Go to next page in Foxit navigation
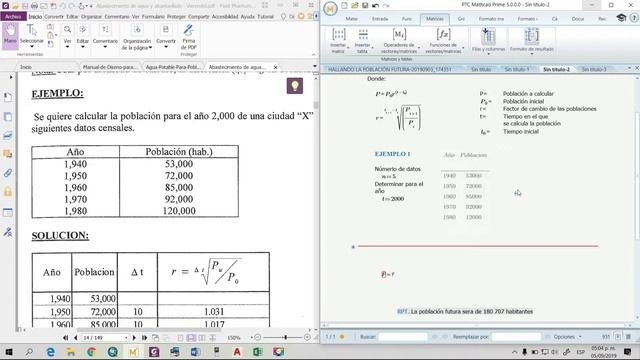The image size is (640, 360). click(x=134, y=338)
